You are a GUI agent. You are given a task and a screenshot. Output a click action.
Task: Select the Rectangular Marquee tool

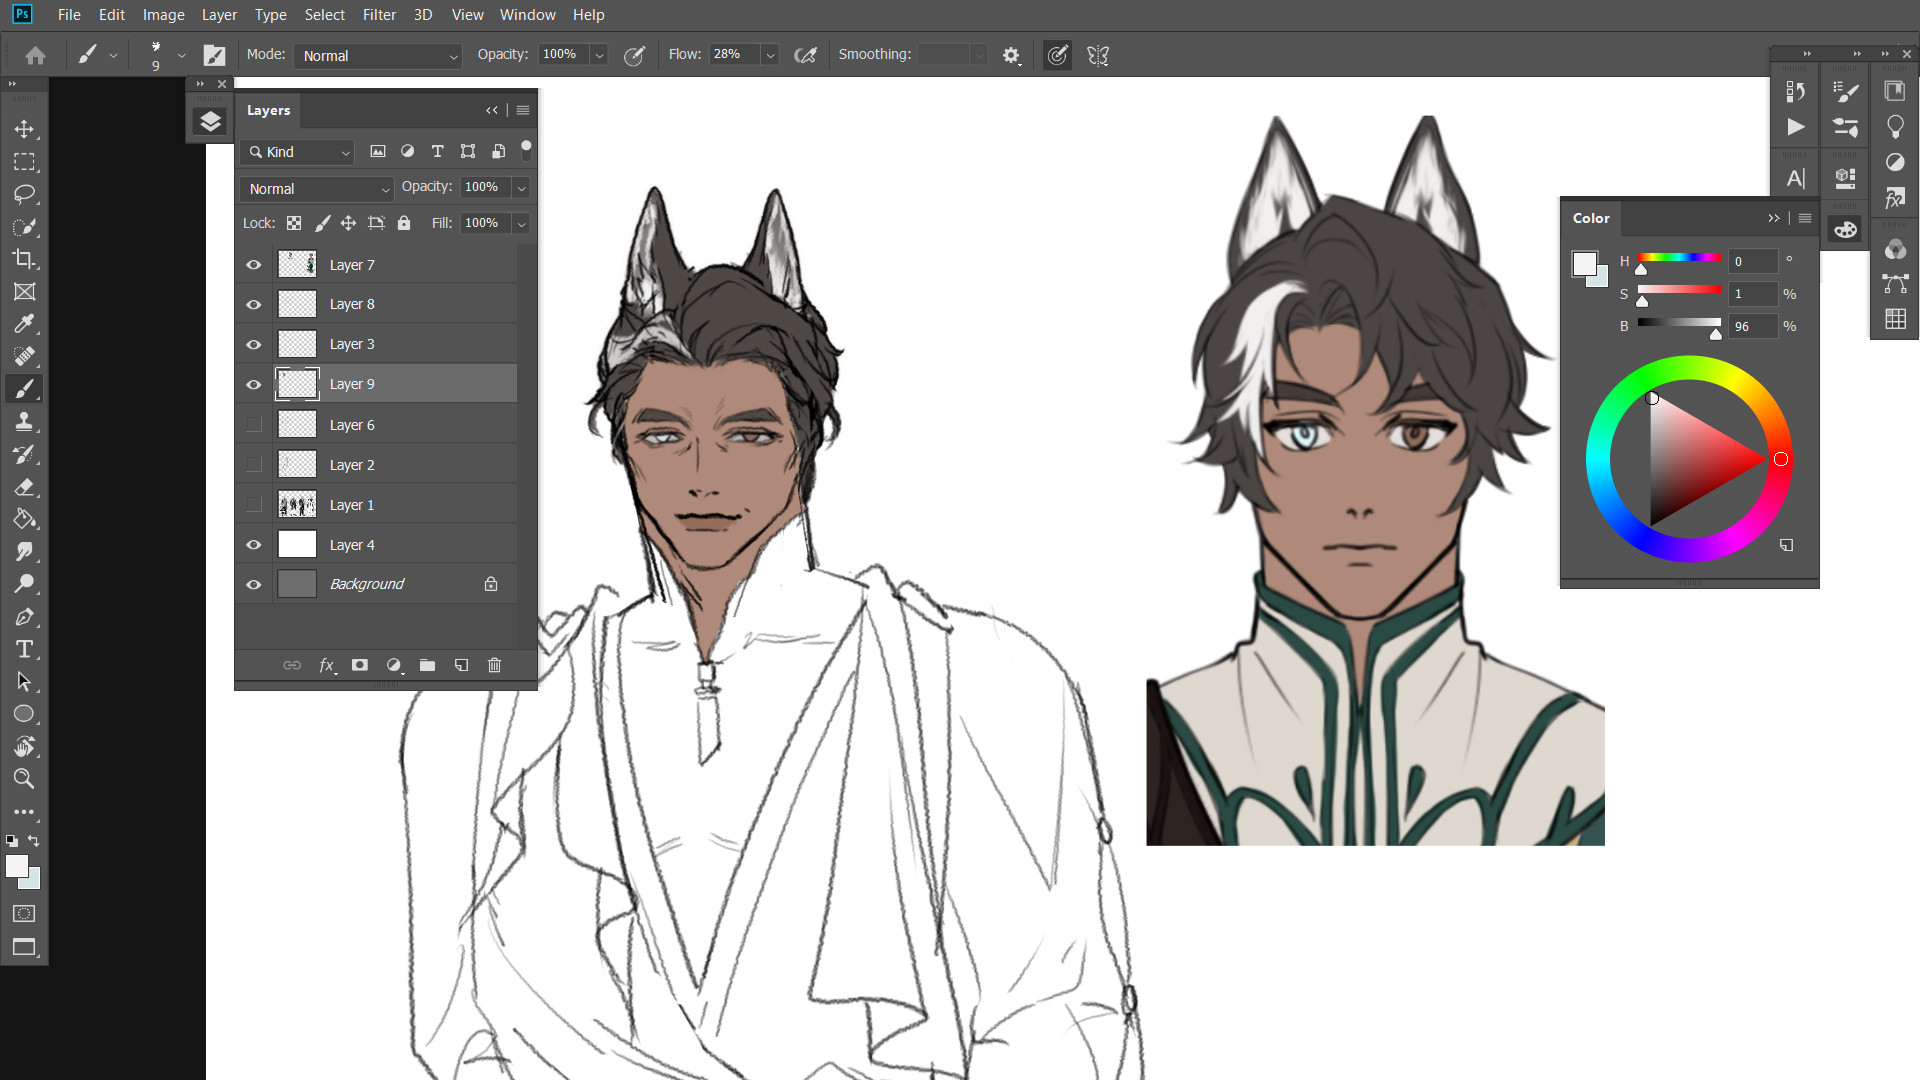[x=24, y=162]
